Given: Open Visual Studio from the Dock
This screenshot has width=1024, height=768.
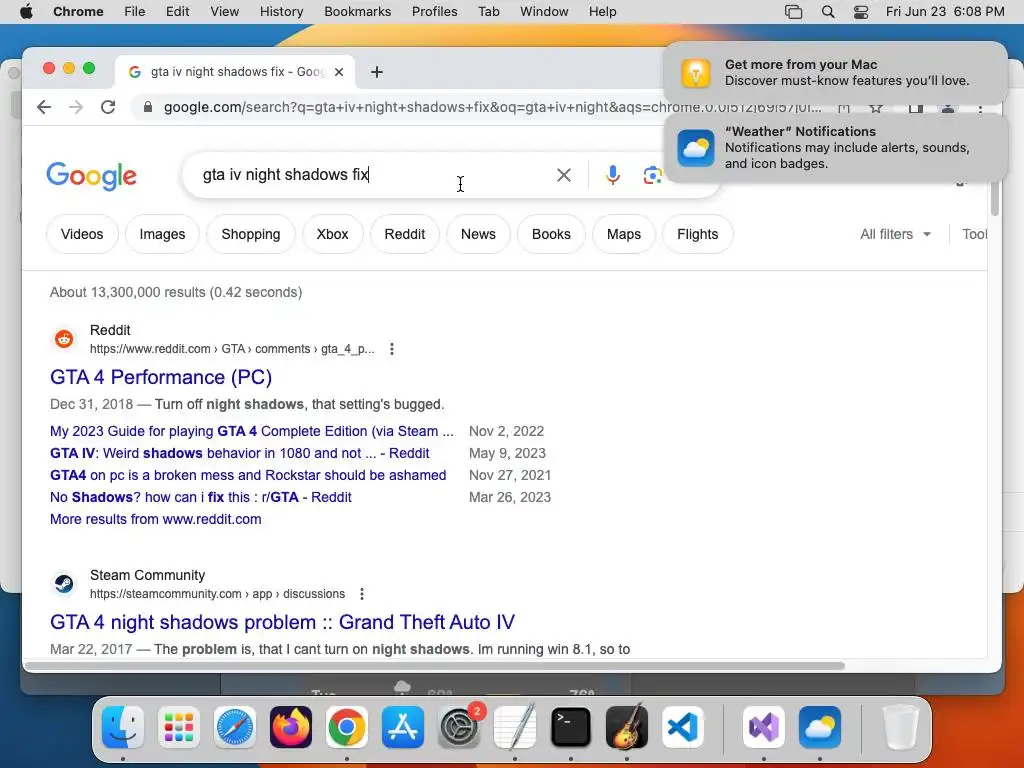Looking at the screenshot, I should (763, 728).
